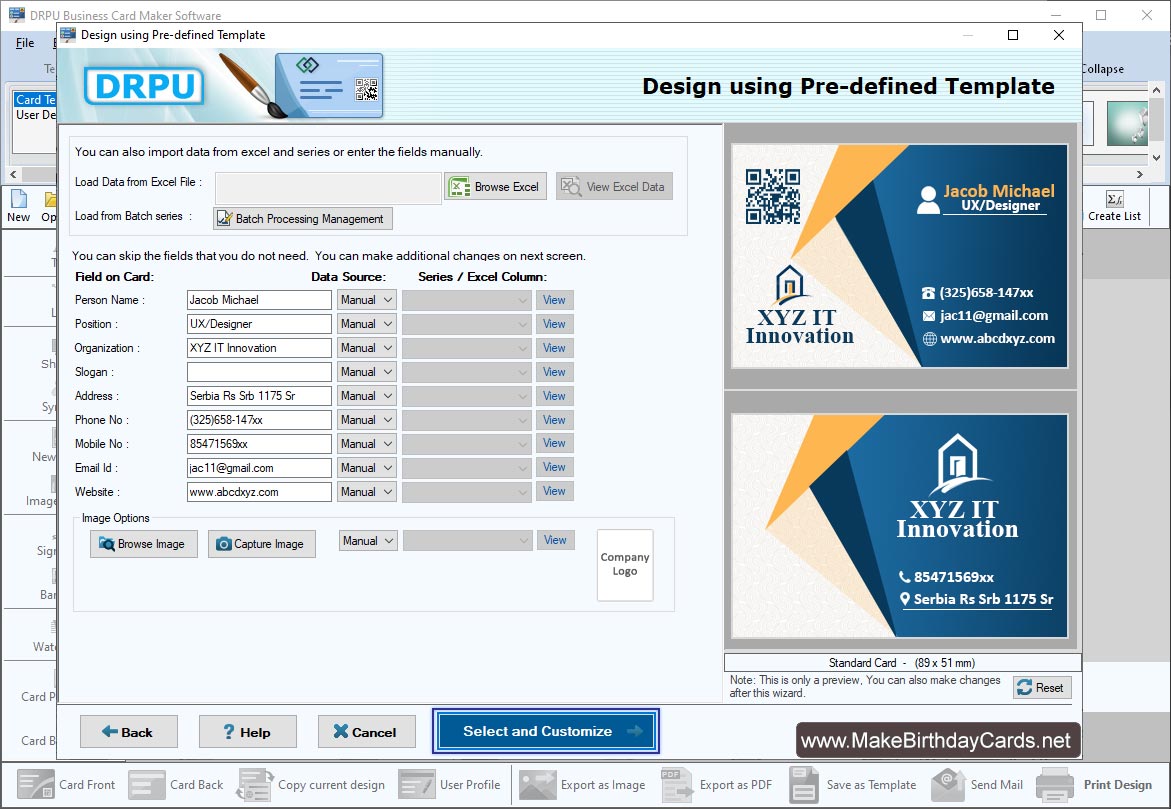This screenshot has height=809, width=1171.
Task: Click View link for Website row
Action: 554,492
